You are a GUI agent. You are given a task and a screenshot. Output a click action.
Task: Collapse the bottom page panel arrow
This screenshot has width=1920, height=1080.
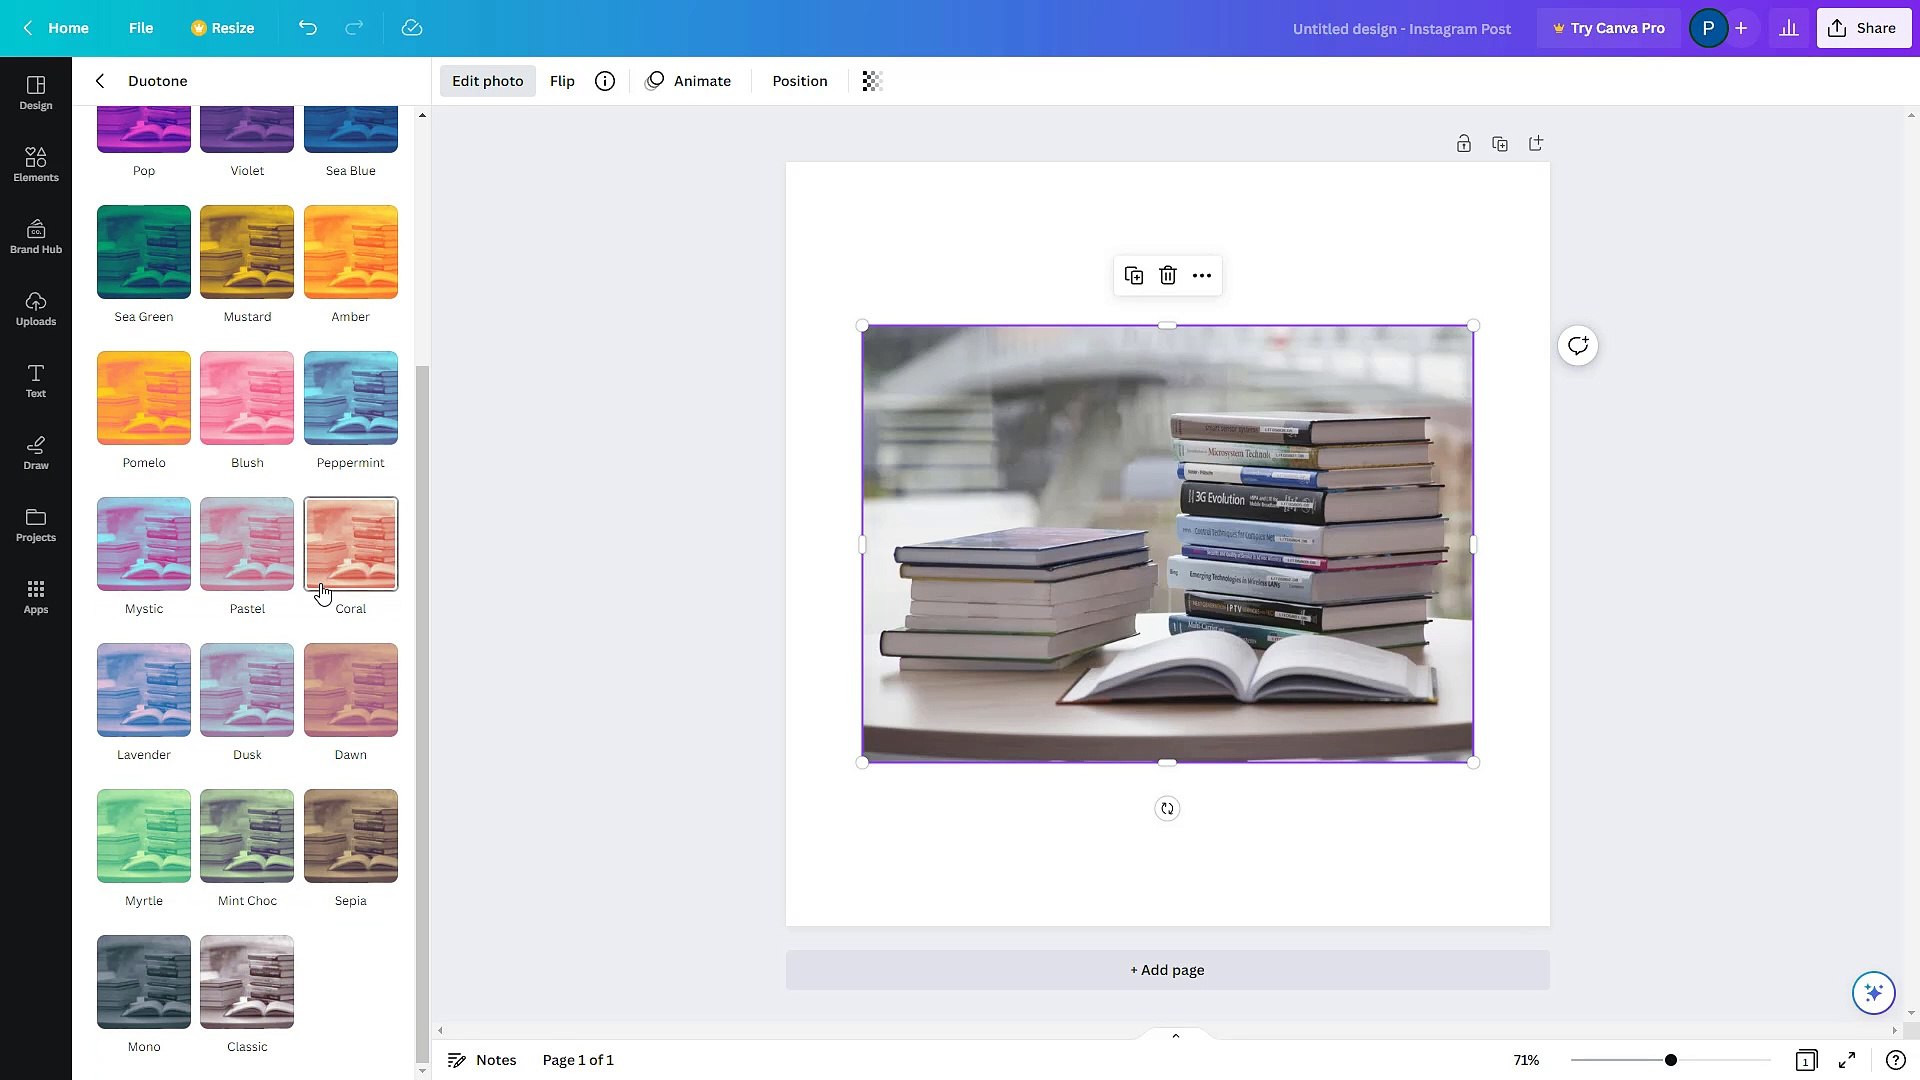1175,1035
